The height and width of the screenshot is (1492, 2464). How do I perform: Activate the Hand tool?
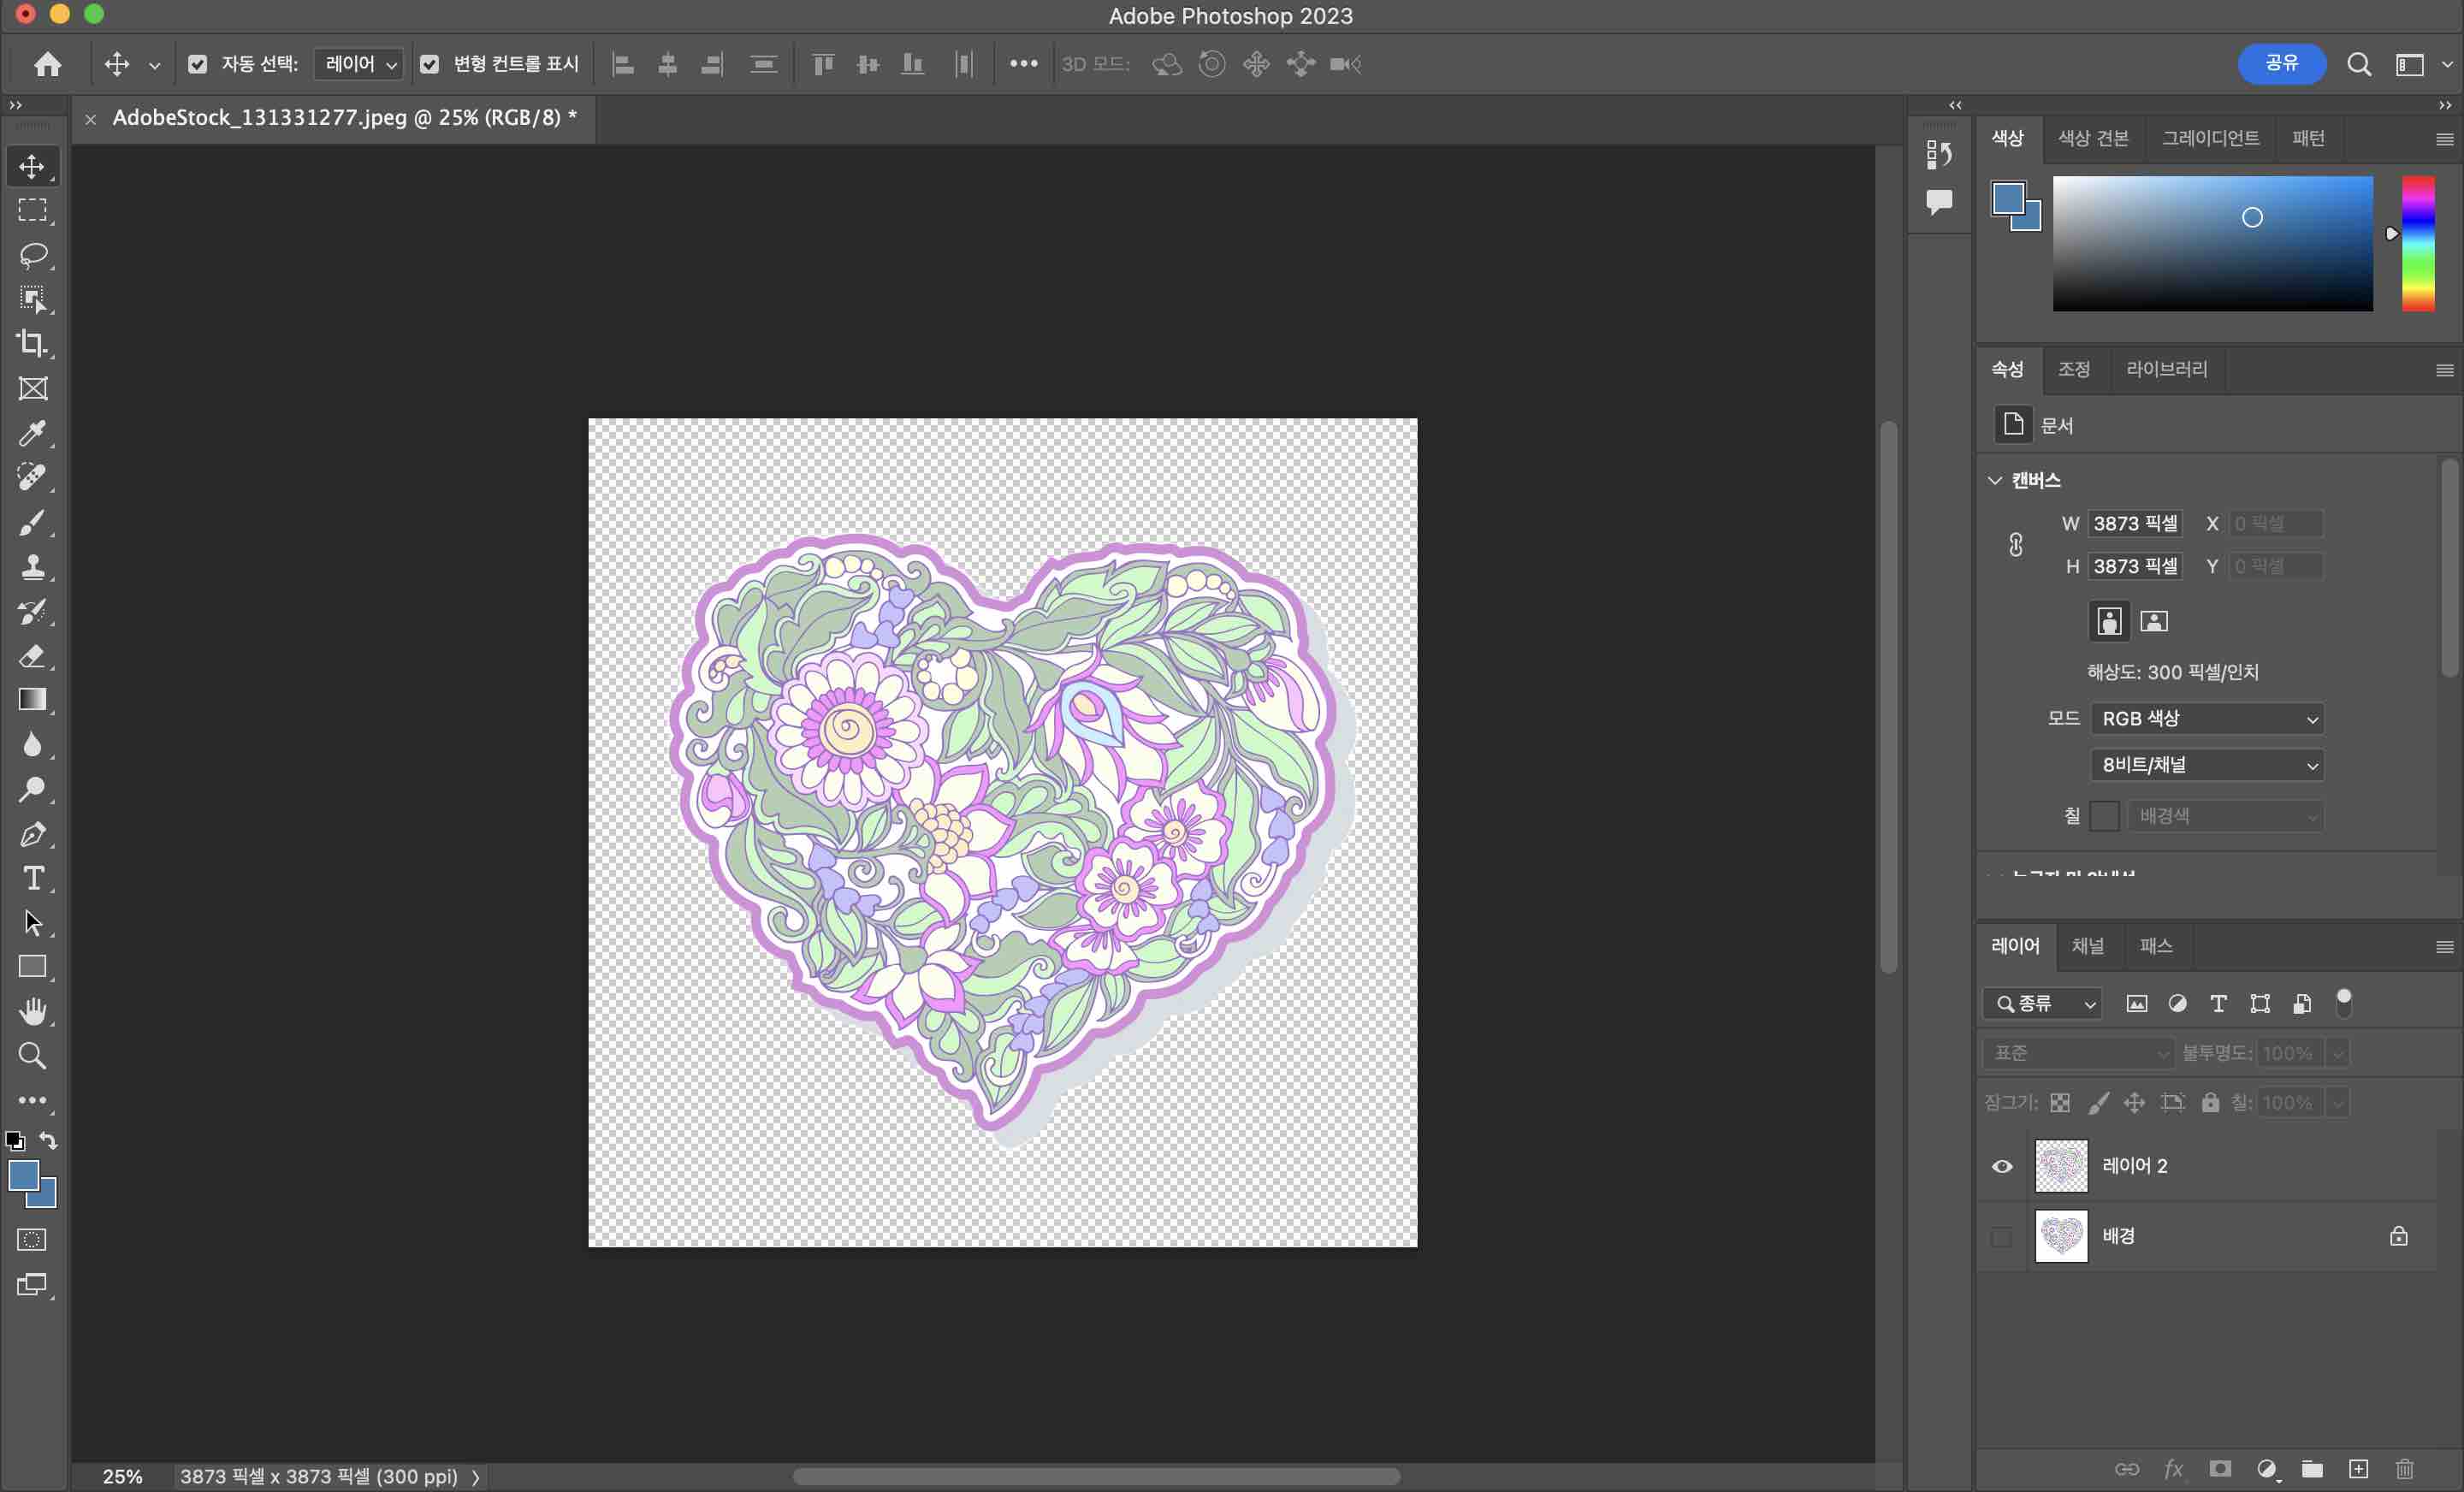(33, 1011)
